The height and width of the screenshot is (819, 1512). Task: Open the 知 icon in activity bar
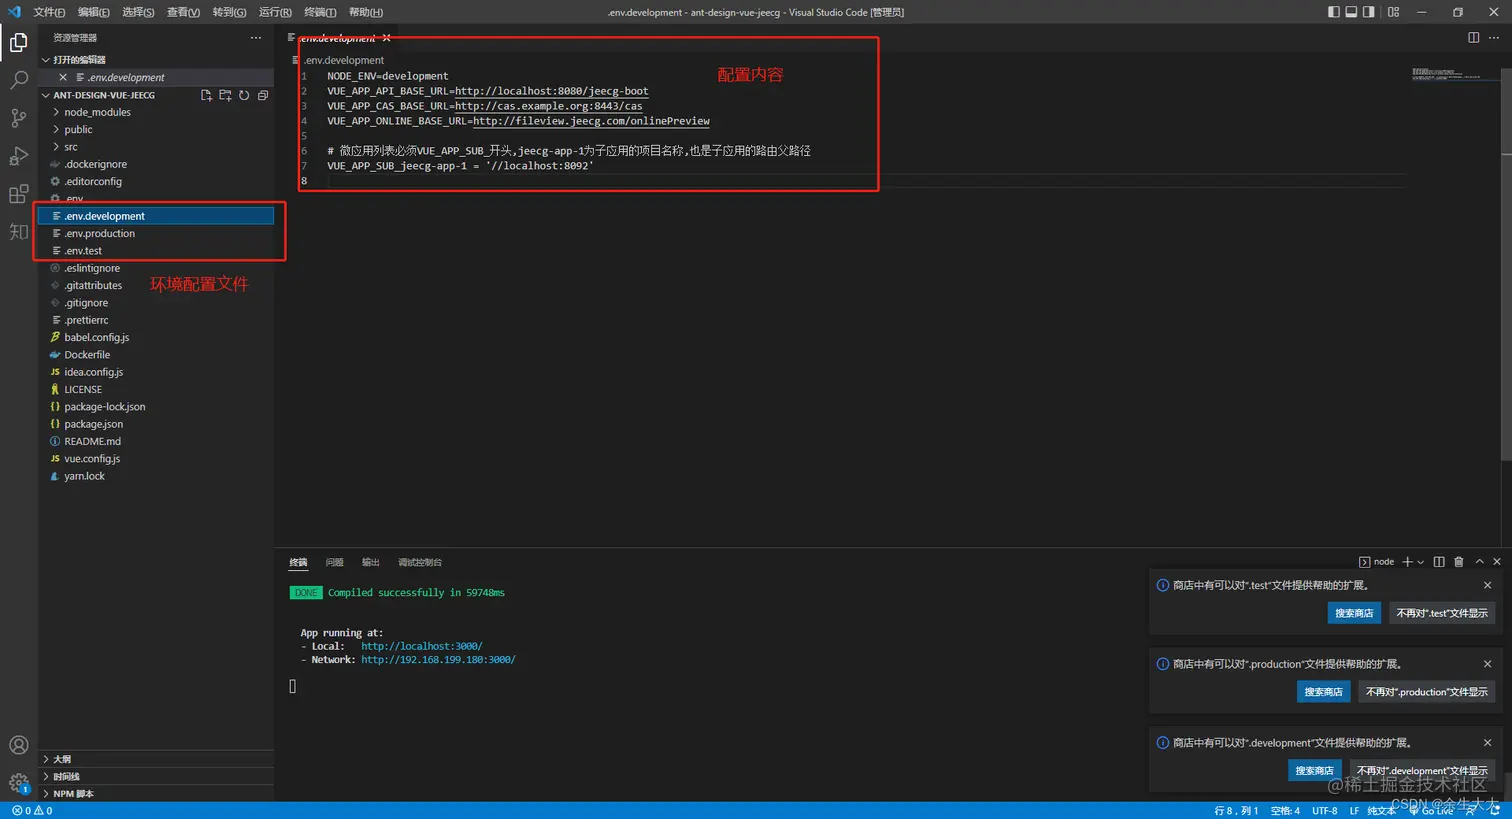[18, 232]
